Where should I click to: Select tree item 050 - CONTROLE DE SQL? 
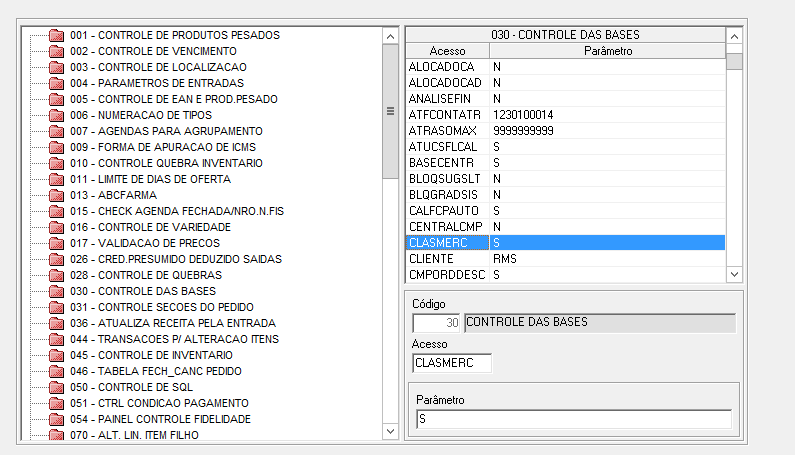131,388
